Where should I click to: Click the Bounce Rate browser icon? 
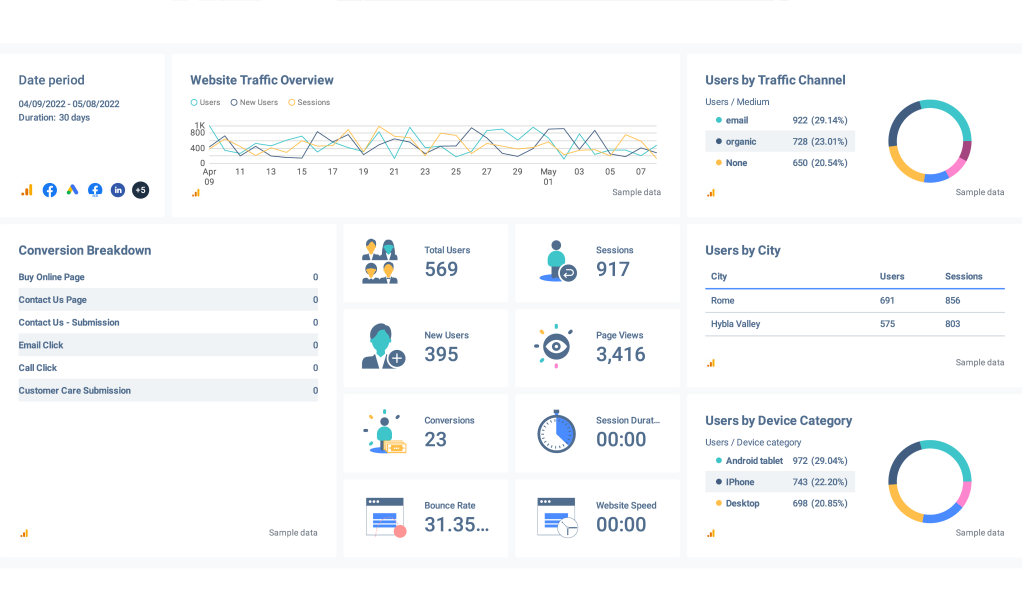coord(385,517)
